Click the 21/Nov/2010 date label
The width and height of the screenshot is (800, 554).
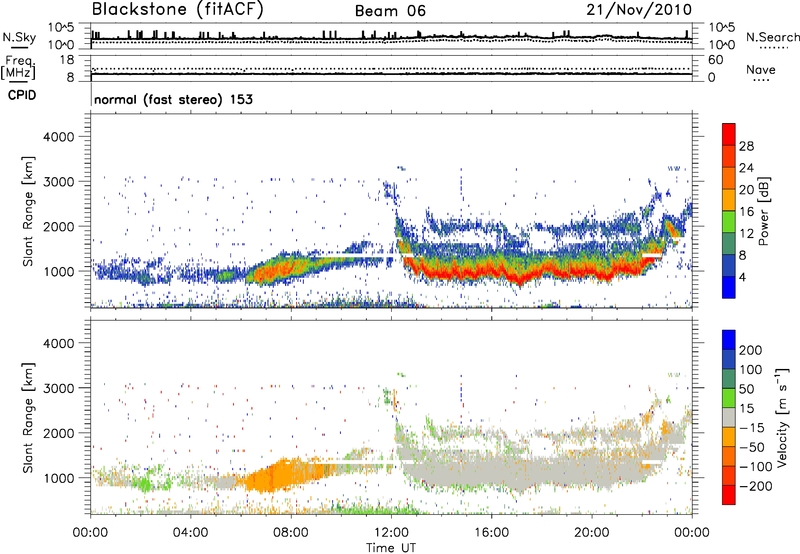click(639, 10)
